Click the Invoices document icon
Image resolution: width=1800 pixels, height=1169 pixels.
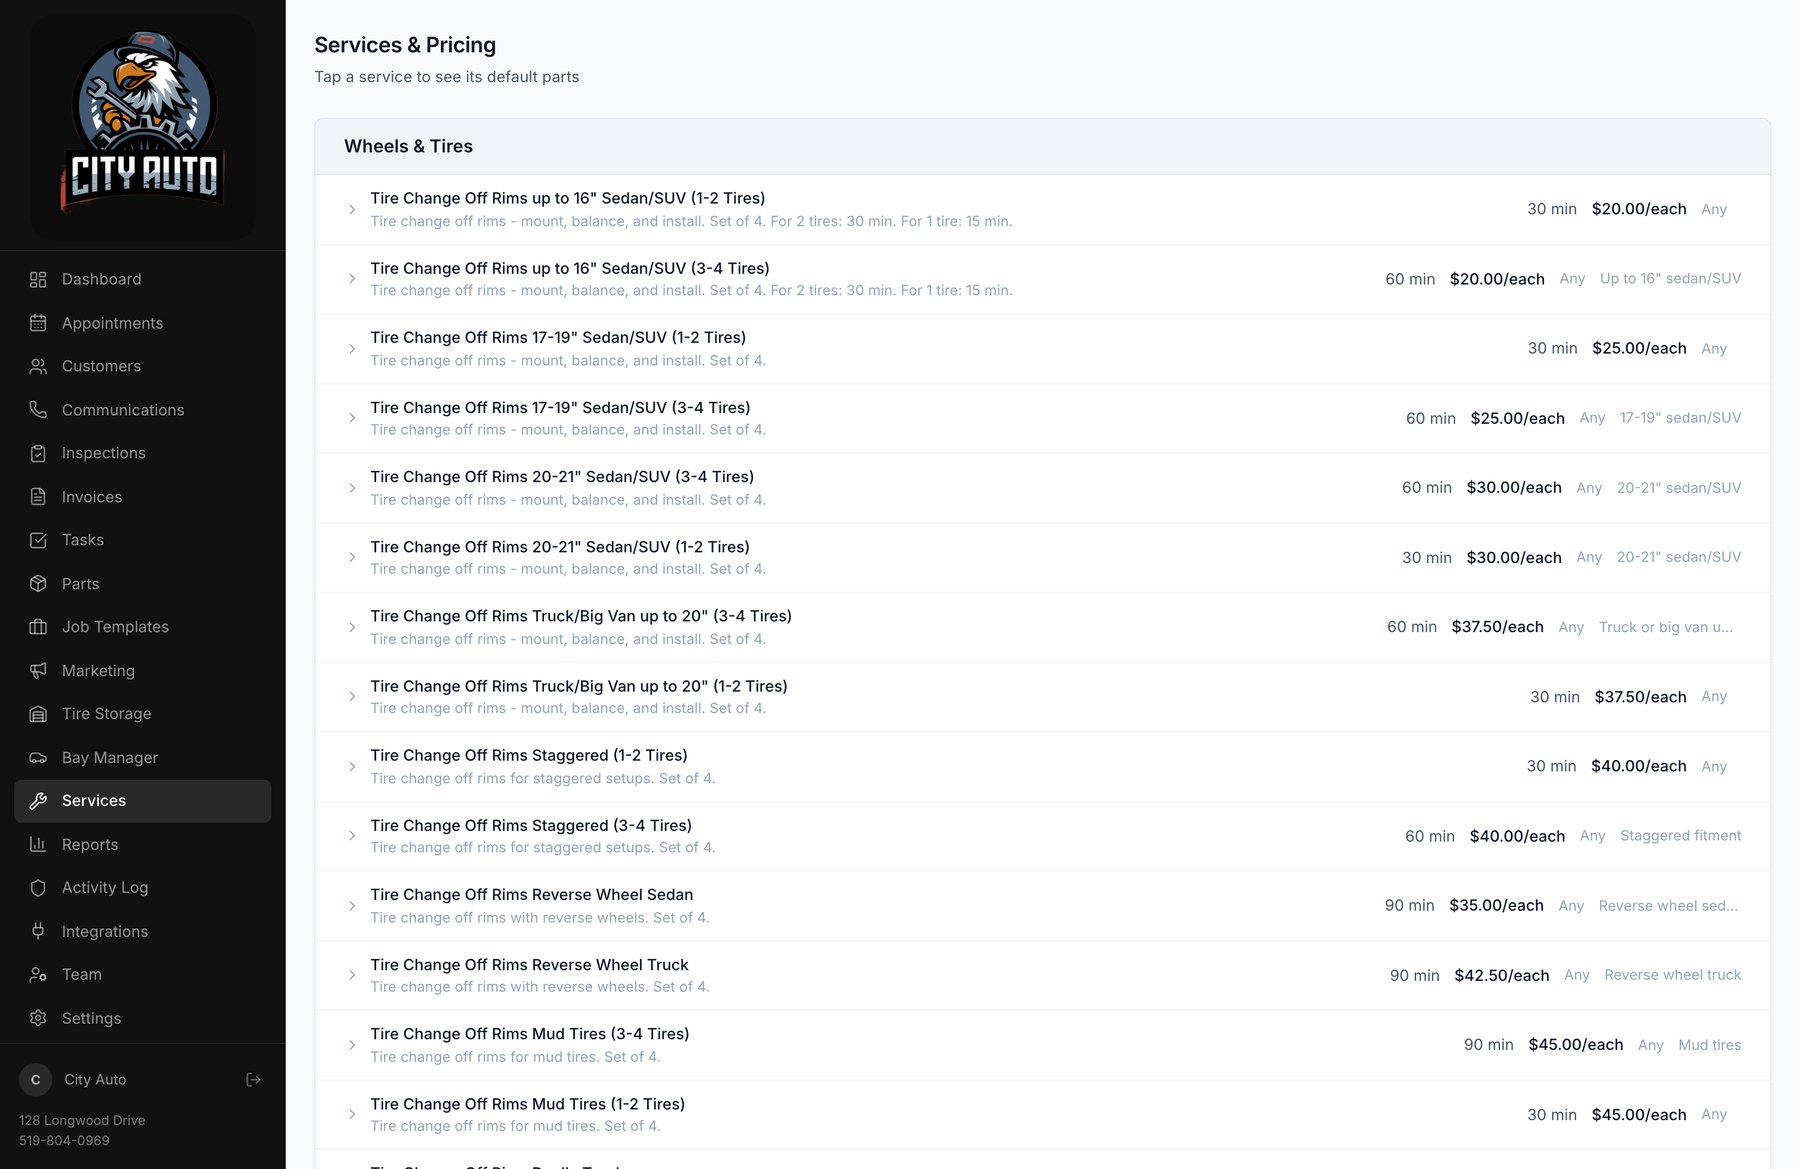[x=38, y=497]
